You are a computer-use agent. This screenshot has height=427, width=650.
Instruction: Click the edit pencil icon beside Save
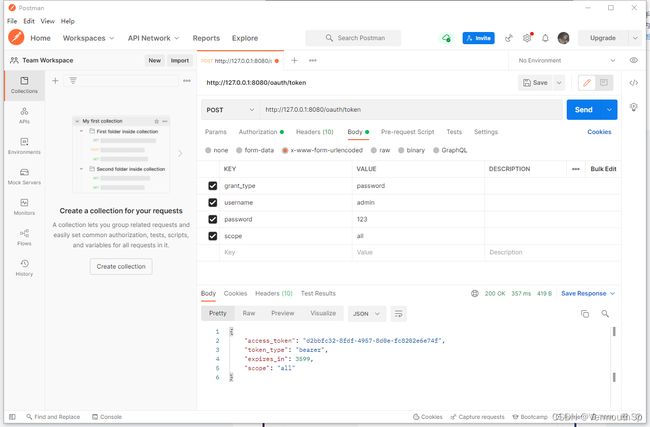point(587,82)
